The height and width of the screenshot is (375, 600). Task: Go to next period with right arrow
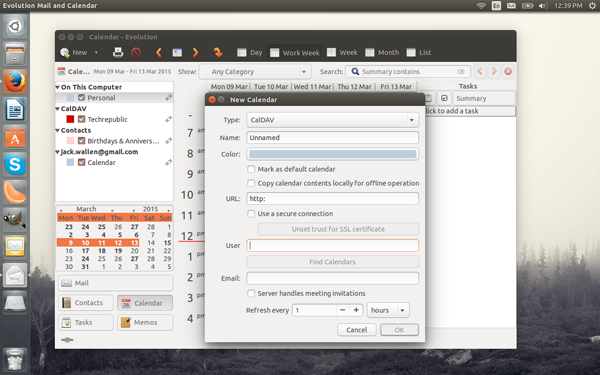196,52
